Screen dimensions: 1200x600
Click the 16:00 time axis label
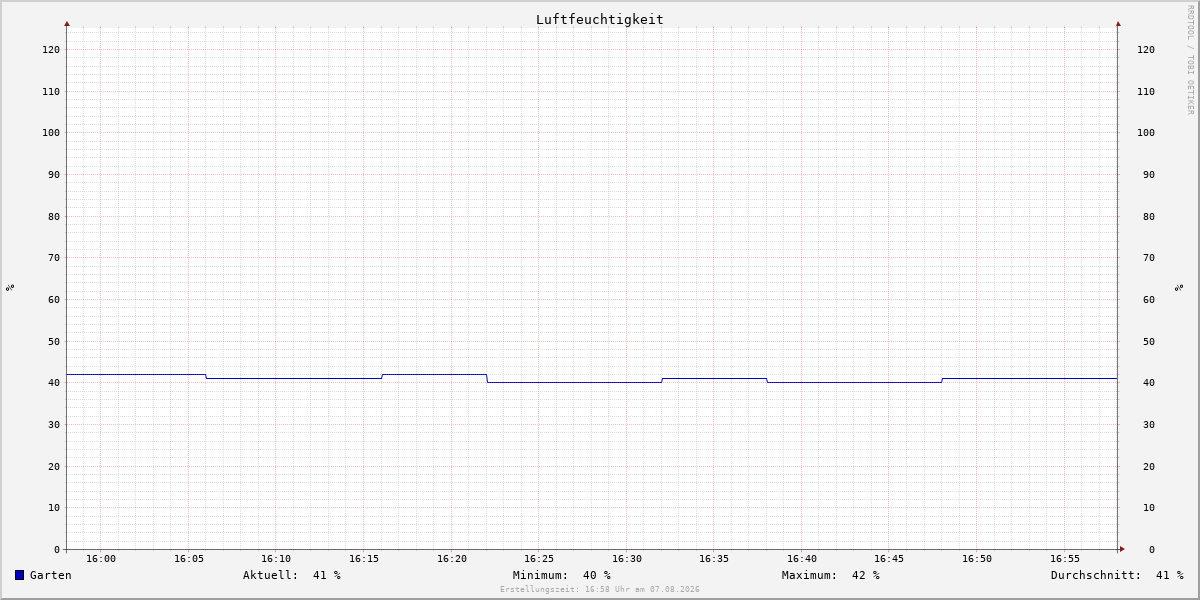(101, 559)
